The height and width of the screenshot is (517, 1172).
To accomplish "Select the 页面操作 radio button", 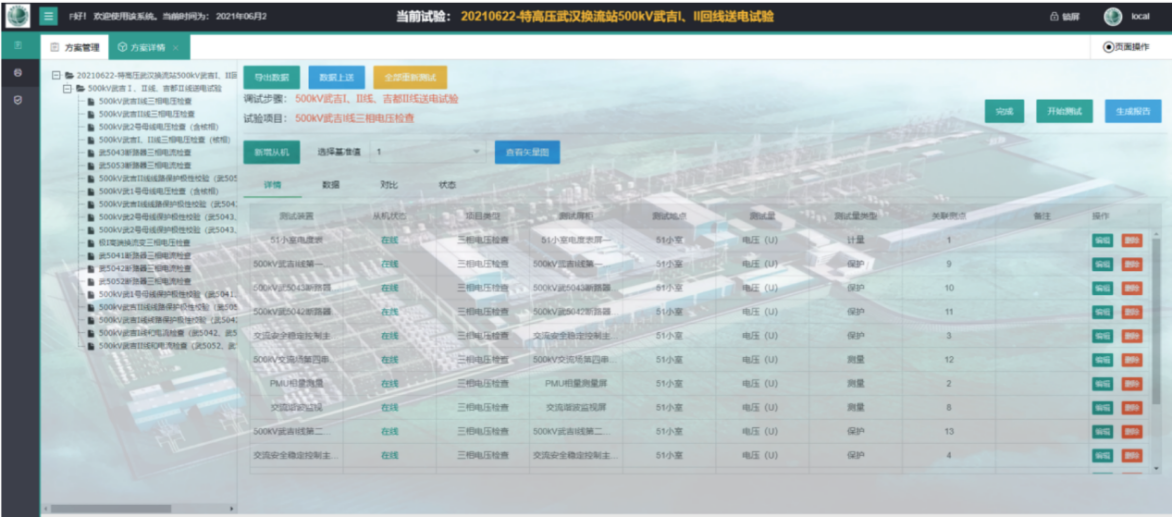I will point(1108,47).
